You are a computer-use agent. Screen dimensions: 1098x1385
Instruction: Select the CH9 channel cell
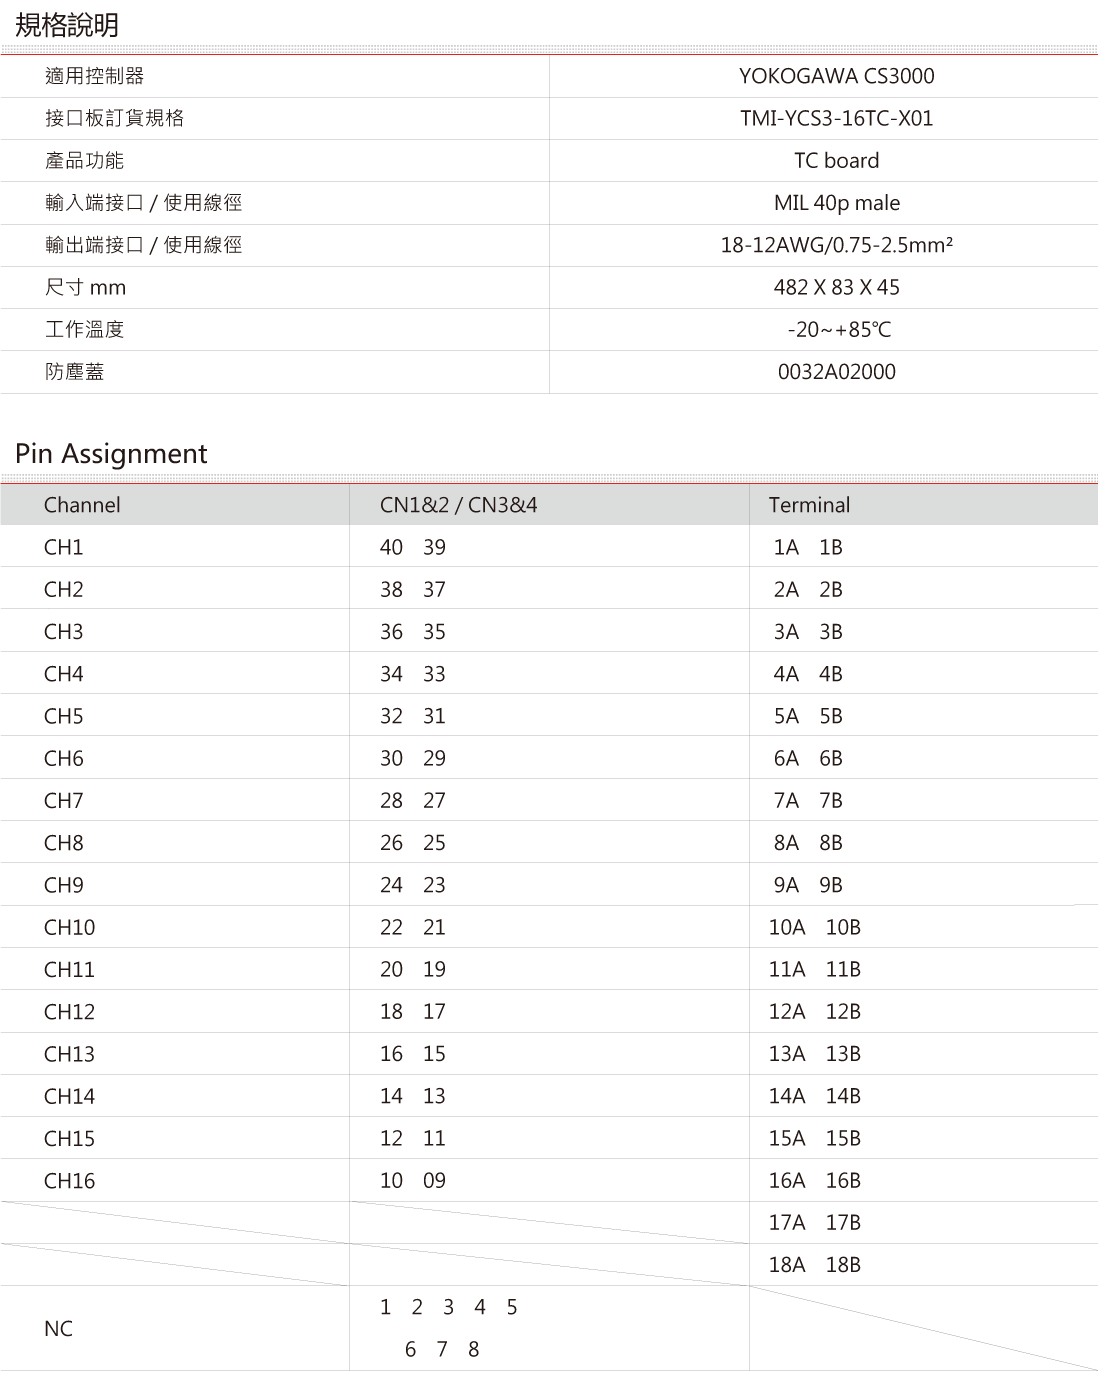(x=63, y=885)
